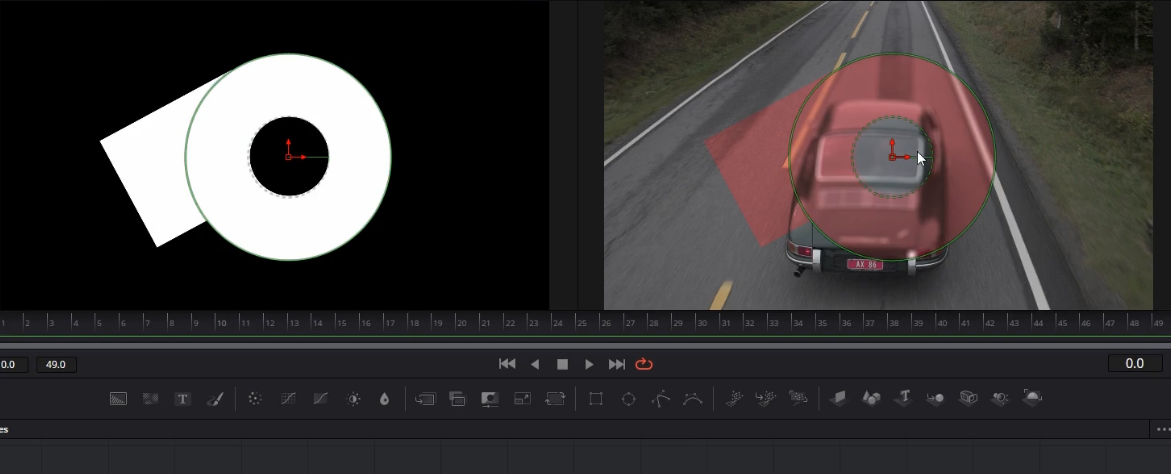This screenshot has height=474, width=1171.
Task: Insert a Brightness Contrast node
Action: (x=353, y=398)
